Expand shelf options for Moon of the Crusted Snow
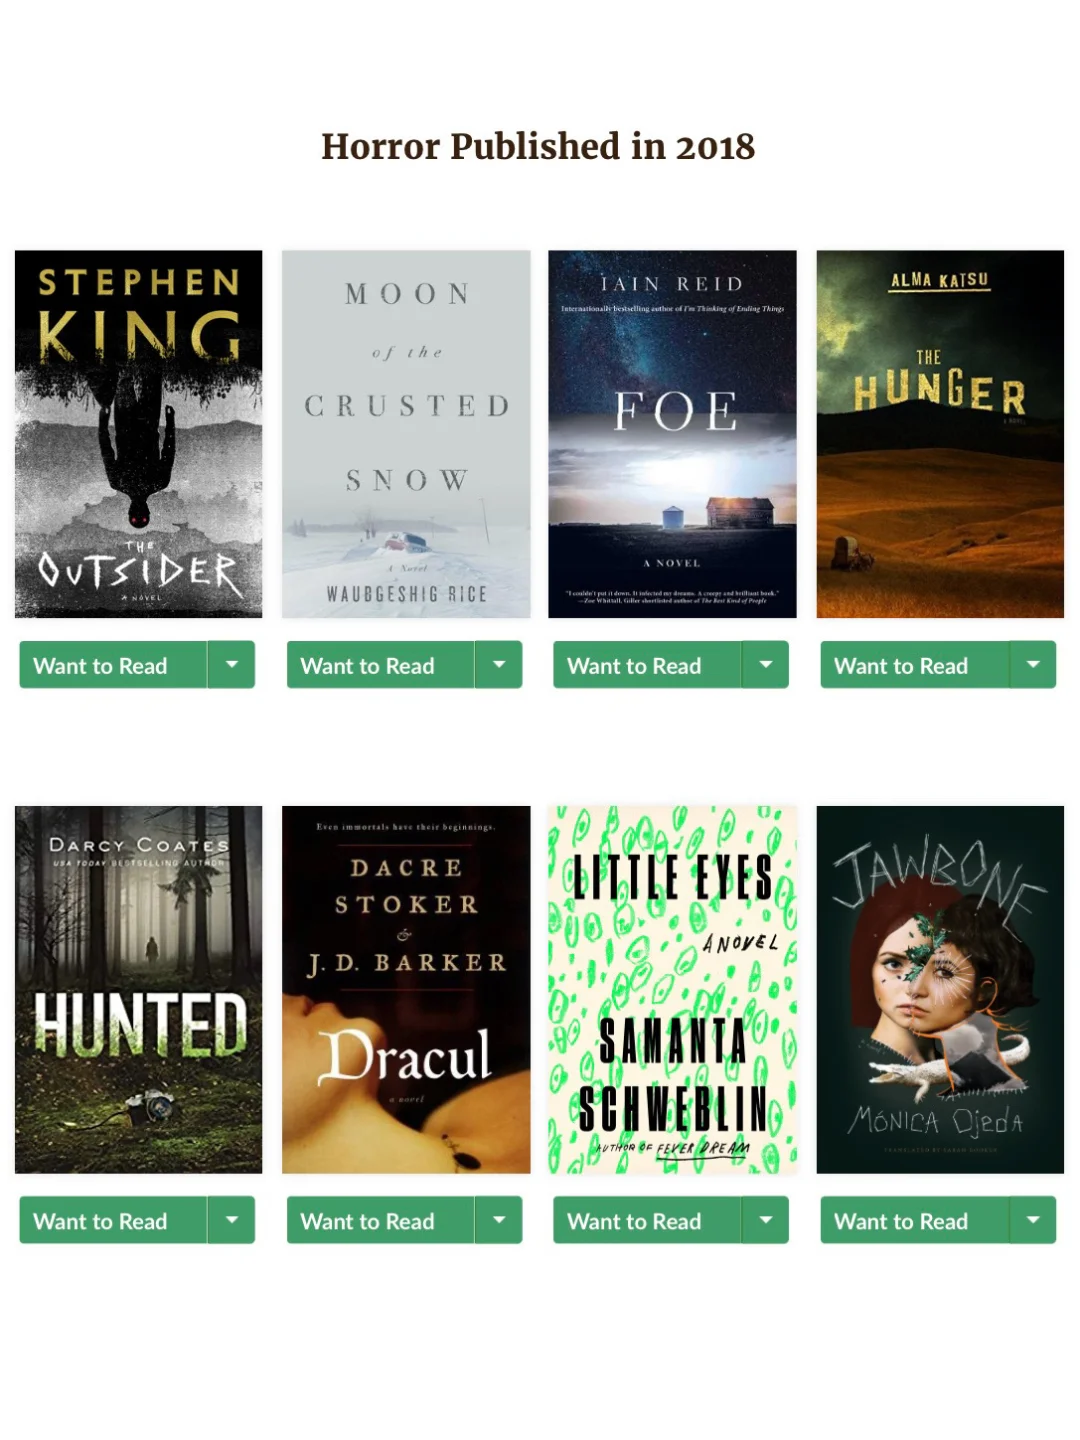1080x1440 pixels. tap(499, 664)
